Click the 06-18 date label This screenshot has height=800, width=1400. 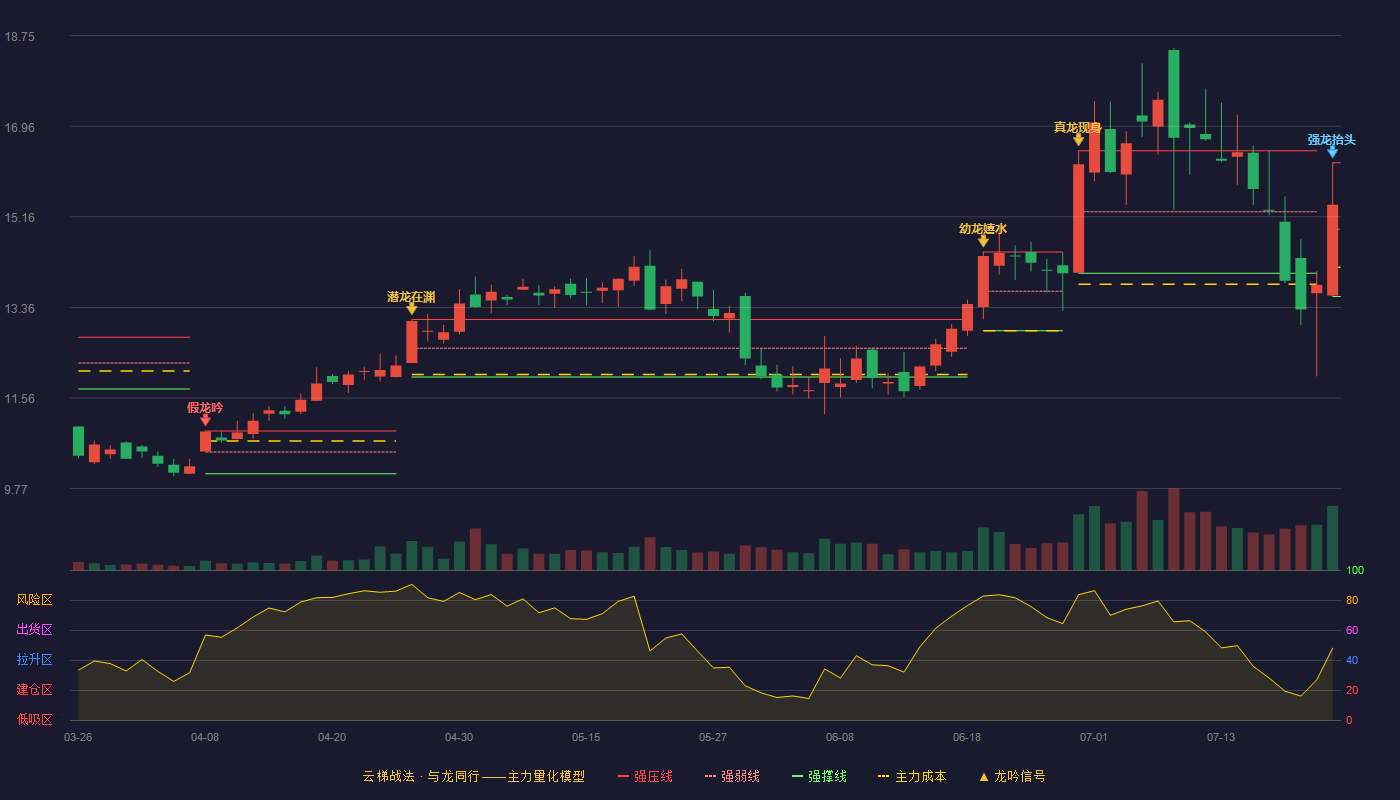(x=967, y=737)
